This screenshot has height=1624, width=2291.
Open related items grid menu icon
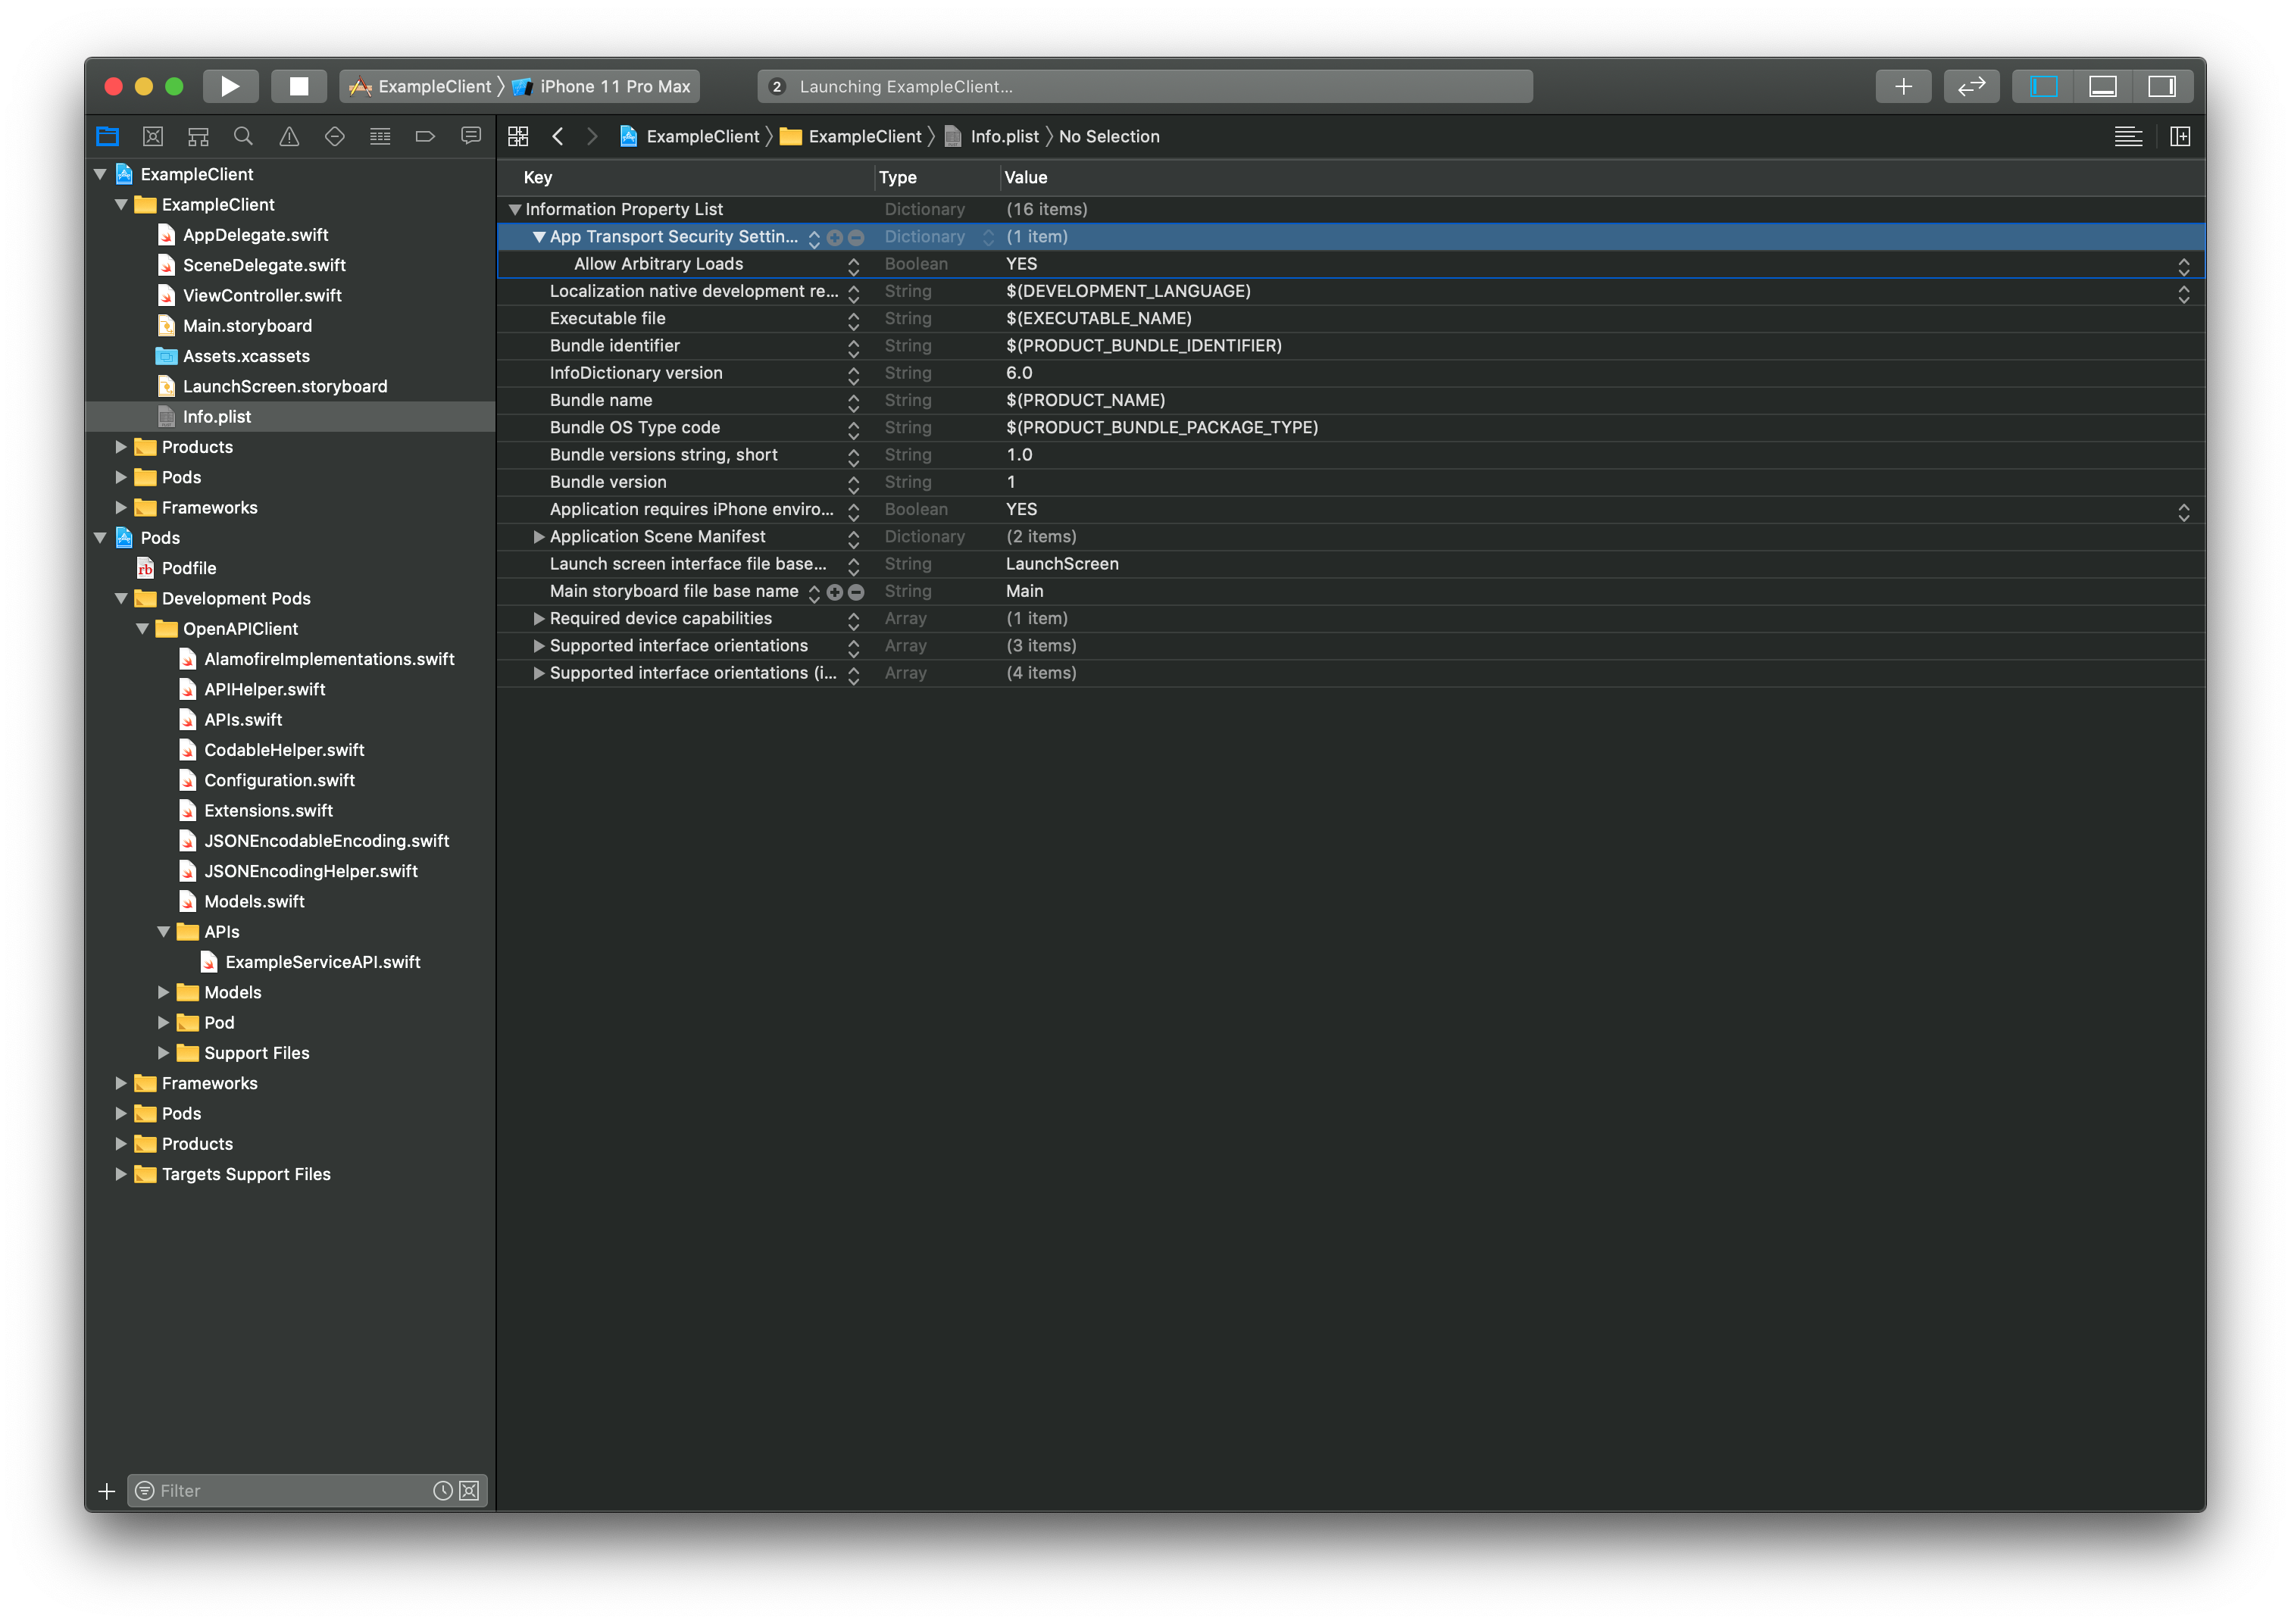coord(518,136)
